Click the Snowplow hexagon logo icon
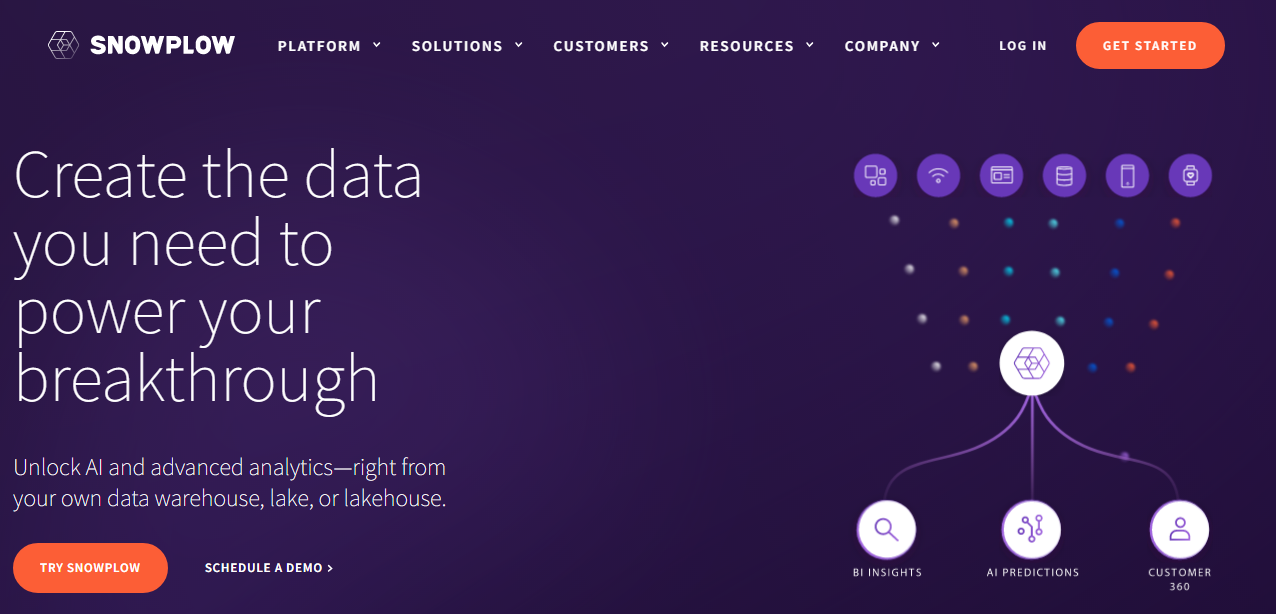 tap(63, 45)
